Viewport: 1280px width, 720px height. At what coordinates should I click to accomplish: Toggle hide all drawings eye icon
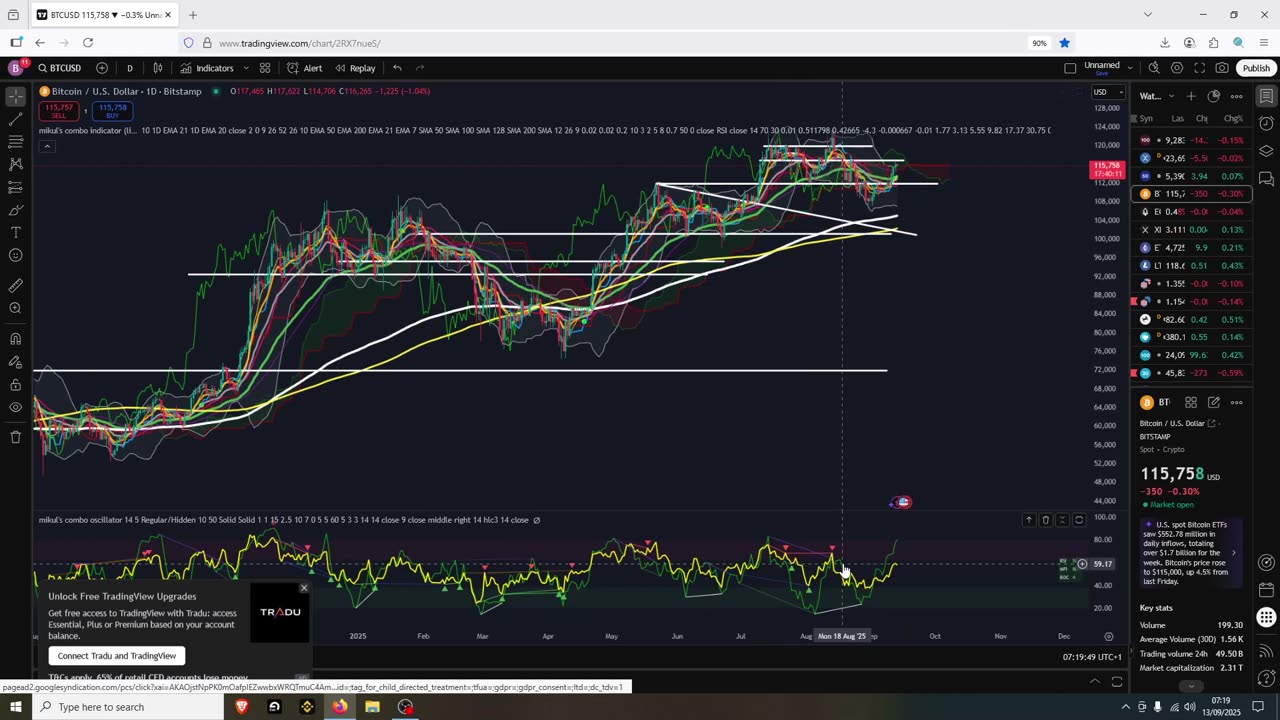(16, 408)
